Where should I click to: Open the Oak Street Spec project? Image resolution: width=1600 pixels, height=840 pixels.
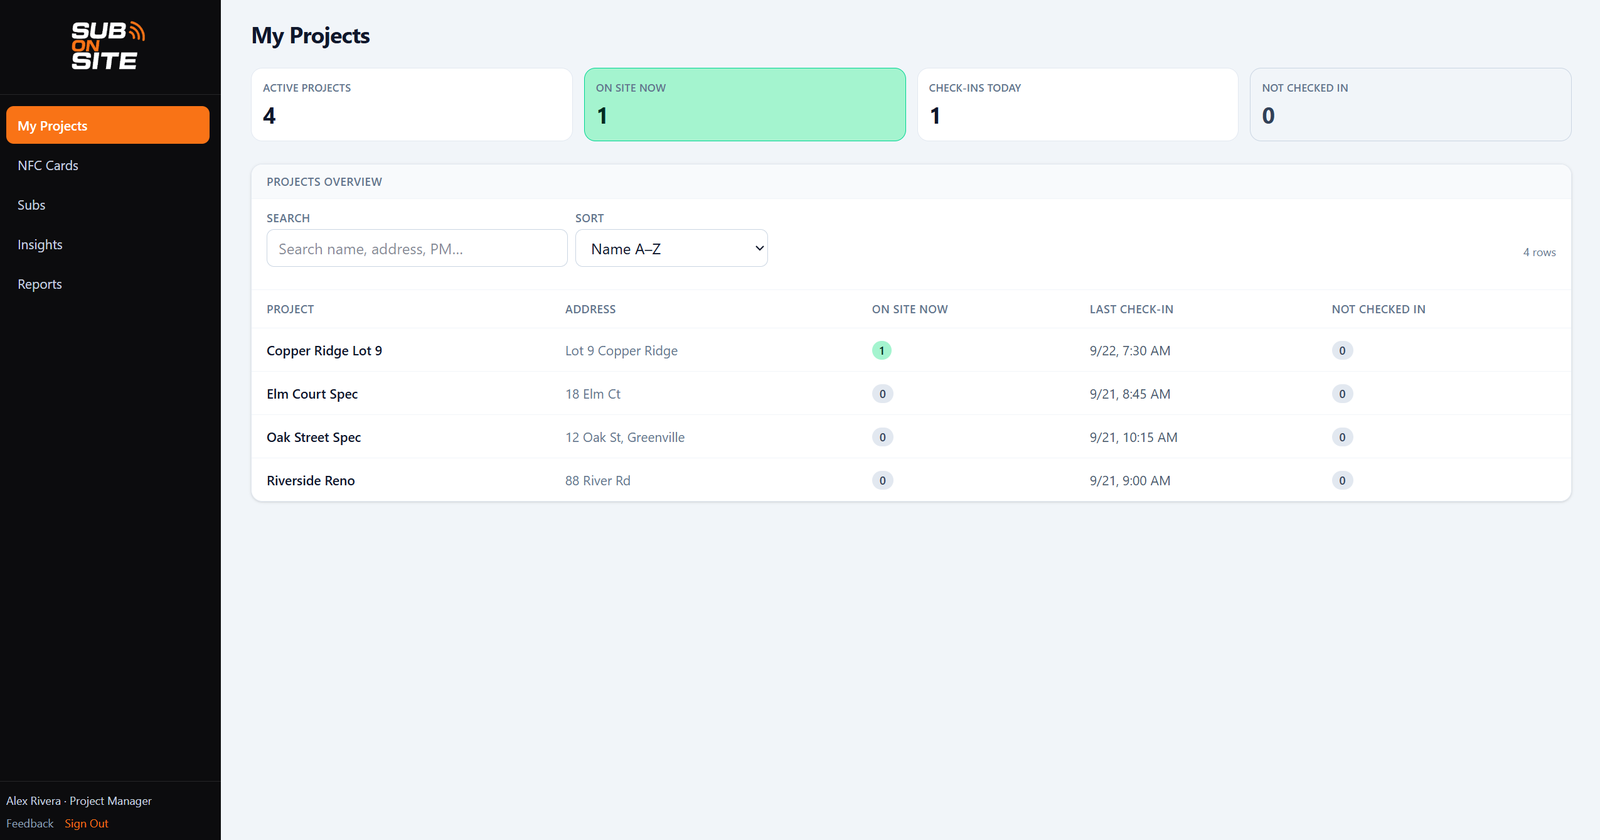(x=314, y=437)
